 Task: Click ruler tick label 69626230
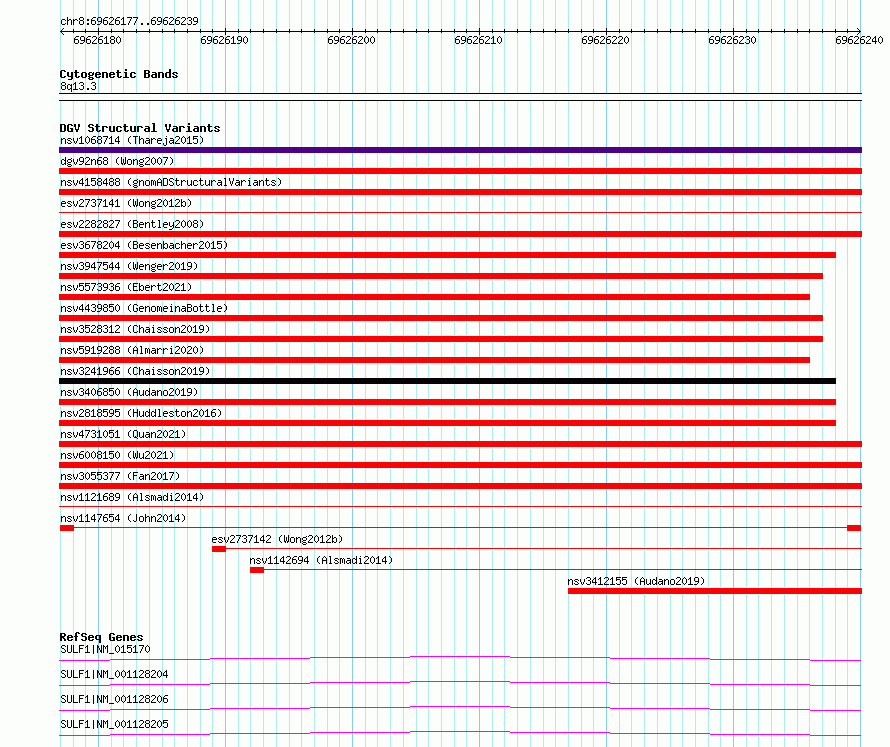(x=733, y=40)
